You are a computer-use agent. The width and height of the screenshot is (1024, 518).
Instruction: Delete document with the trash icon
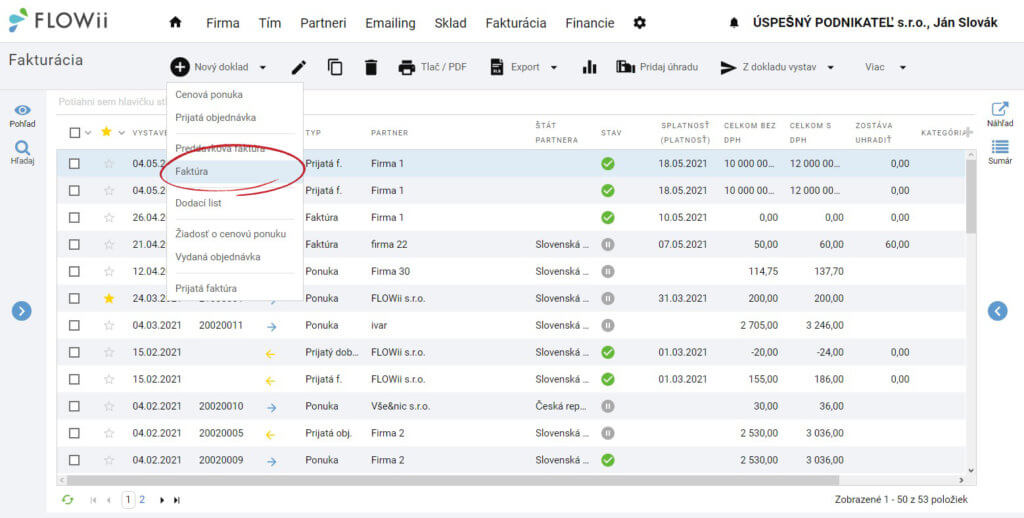371,67
